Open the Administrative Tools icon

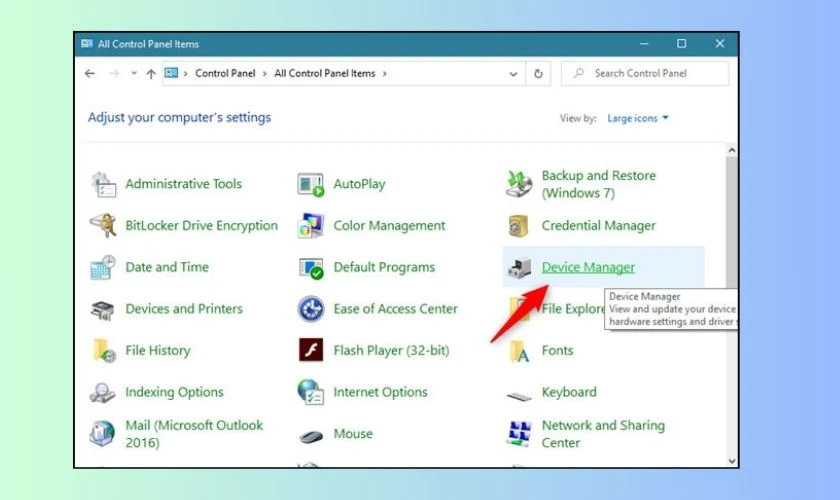(x=103, y=184)
